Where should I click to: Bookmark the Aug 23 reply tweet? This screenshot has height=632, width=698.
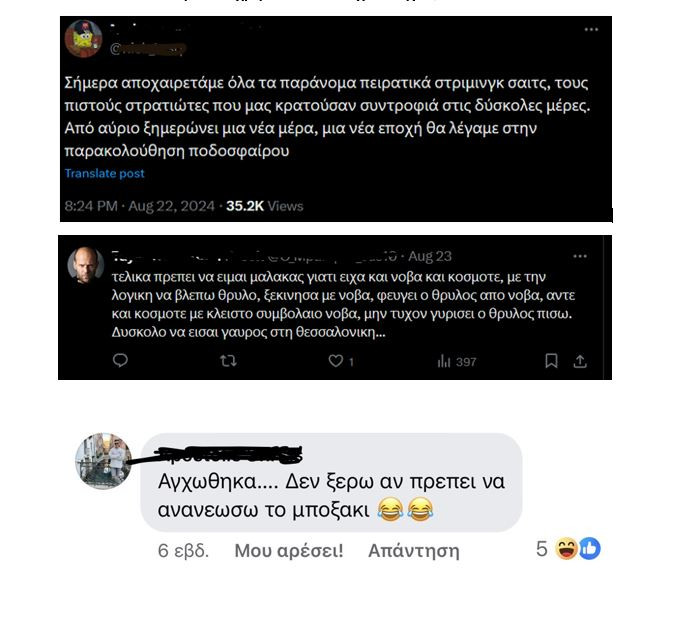[552, 361]
